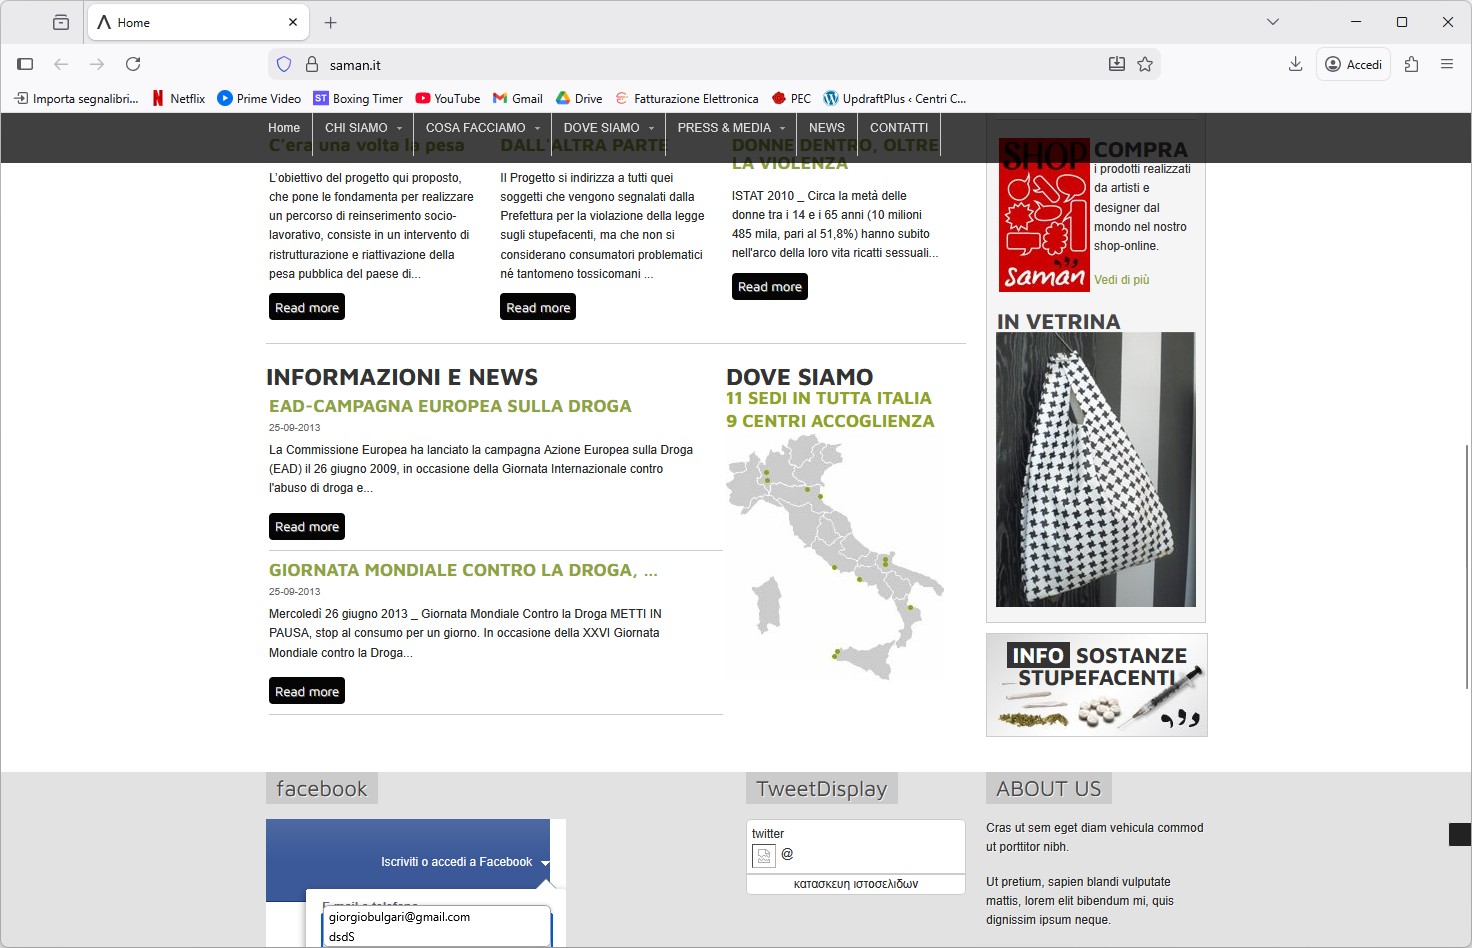
Task: Toggle bookmark star for this page
Action: point(1143,64)
